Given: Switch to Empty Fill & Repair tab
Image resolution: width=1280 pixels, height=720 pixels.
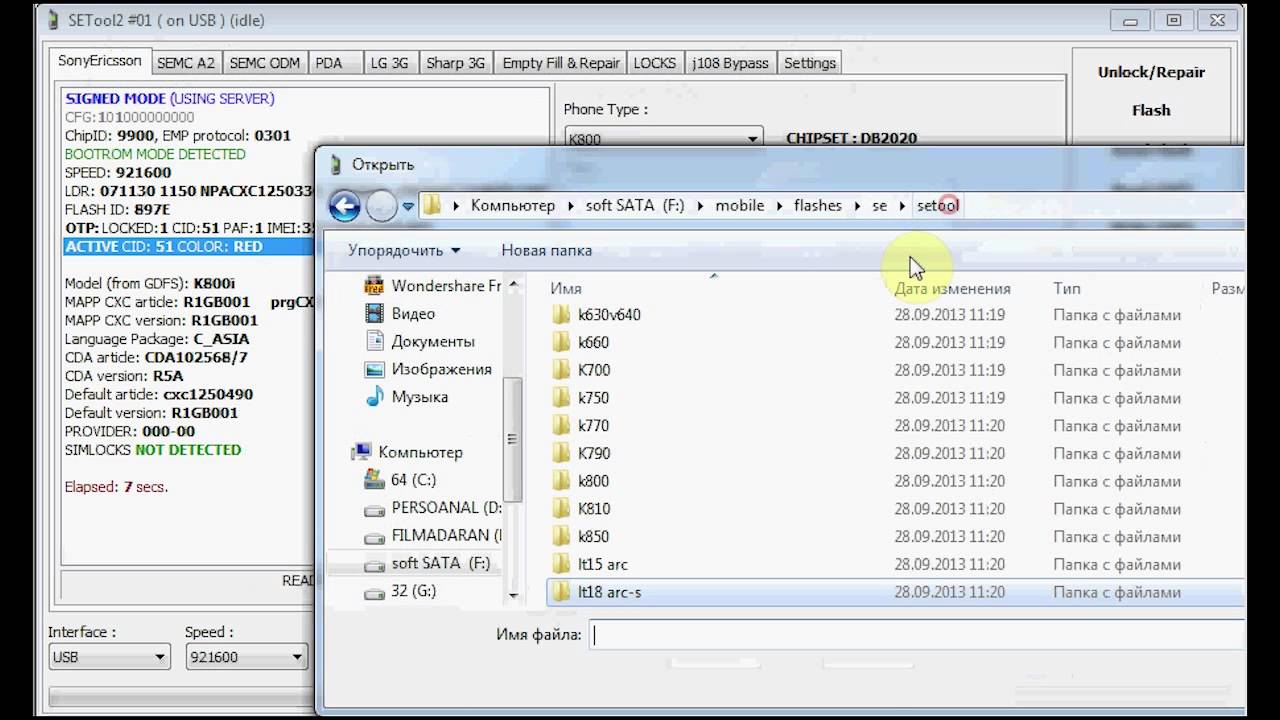Looking at the screenshot, I should click(561, 63).
